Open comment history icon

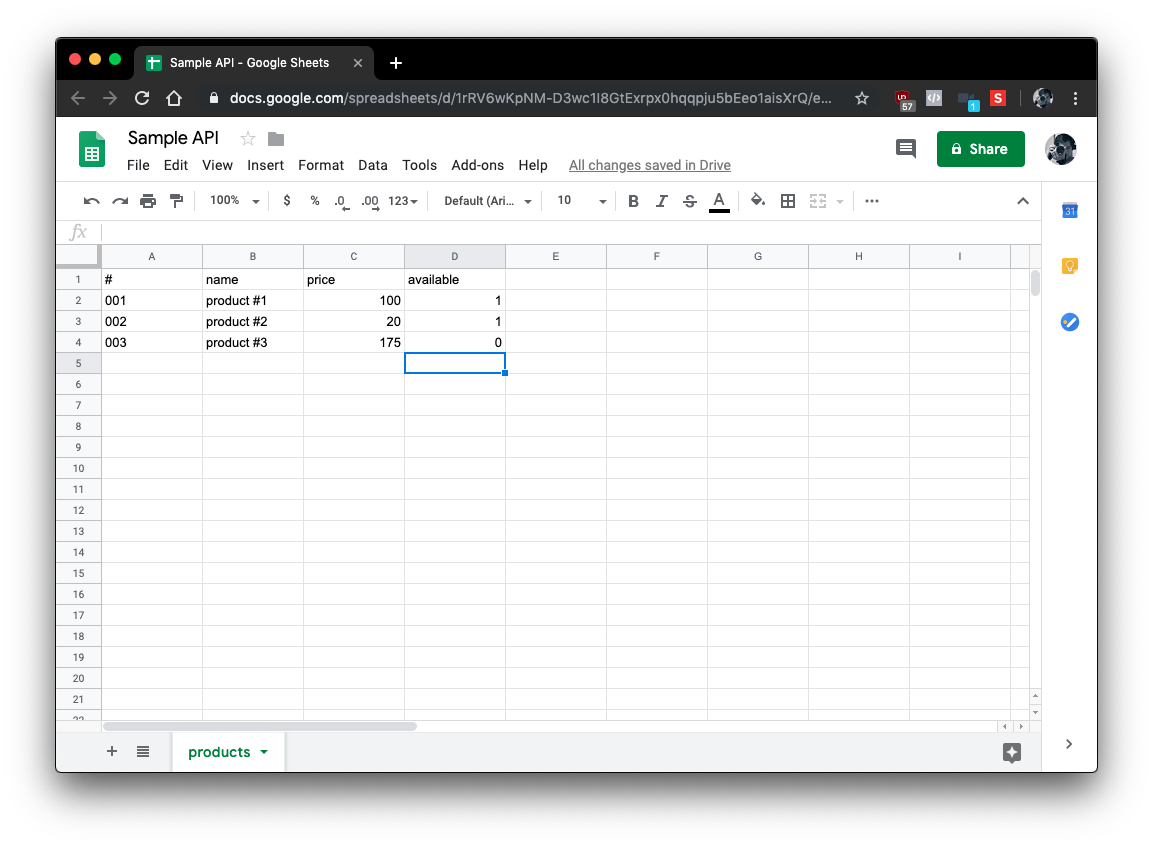[x=906, y=148]
